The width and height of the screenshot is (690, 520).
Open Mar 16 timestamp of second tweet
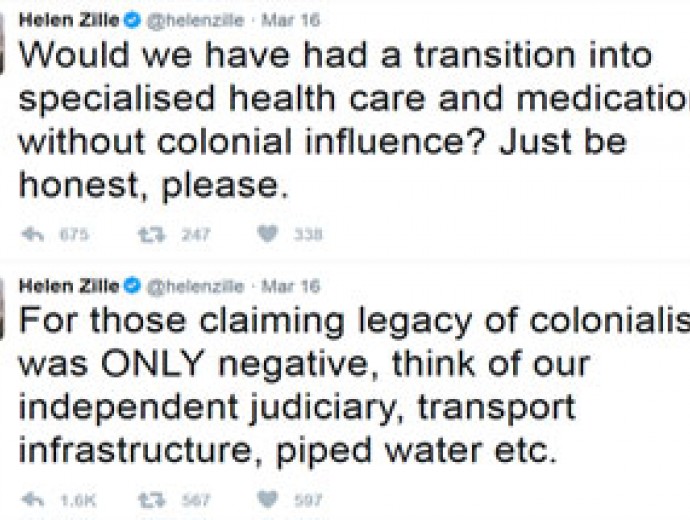[290, 286]
